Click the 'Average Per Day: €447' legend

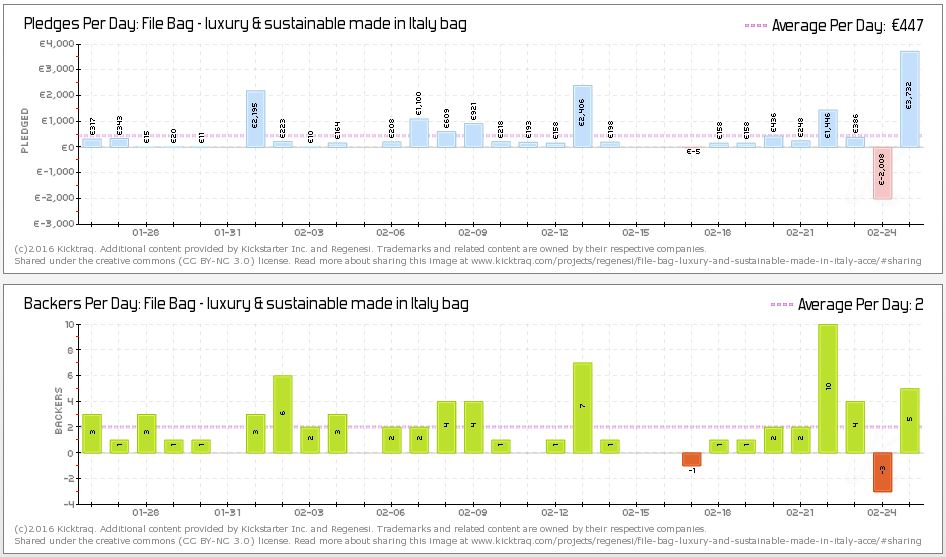[834, 25]
